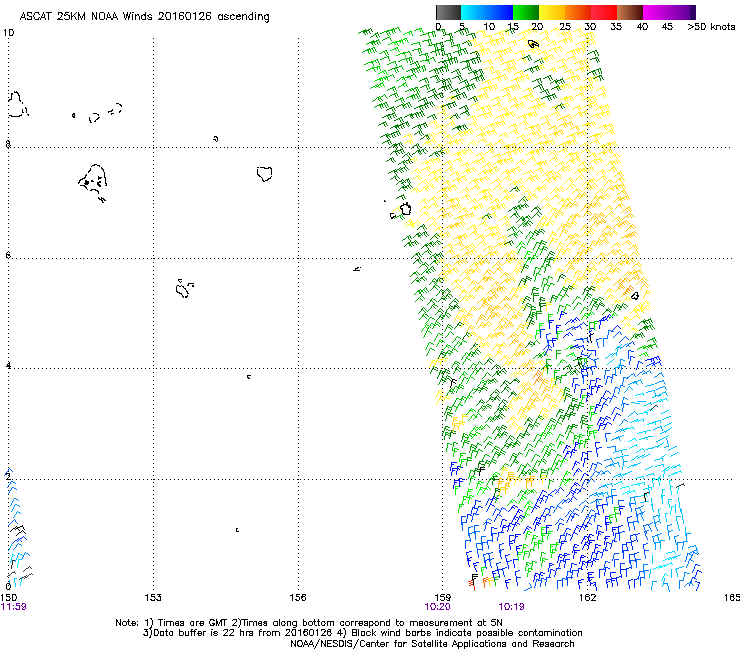The image size is (740, 650).
Task: Click the small island outline near 163E, 5.3N
Action: tap(635, 295)
